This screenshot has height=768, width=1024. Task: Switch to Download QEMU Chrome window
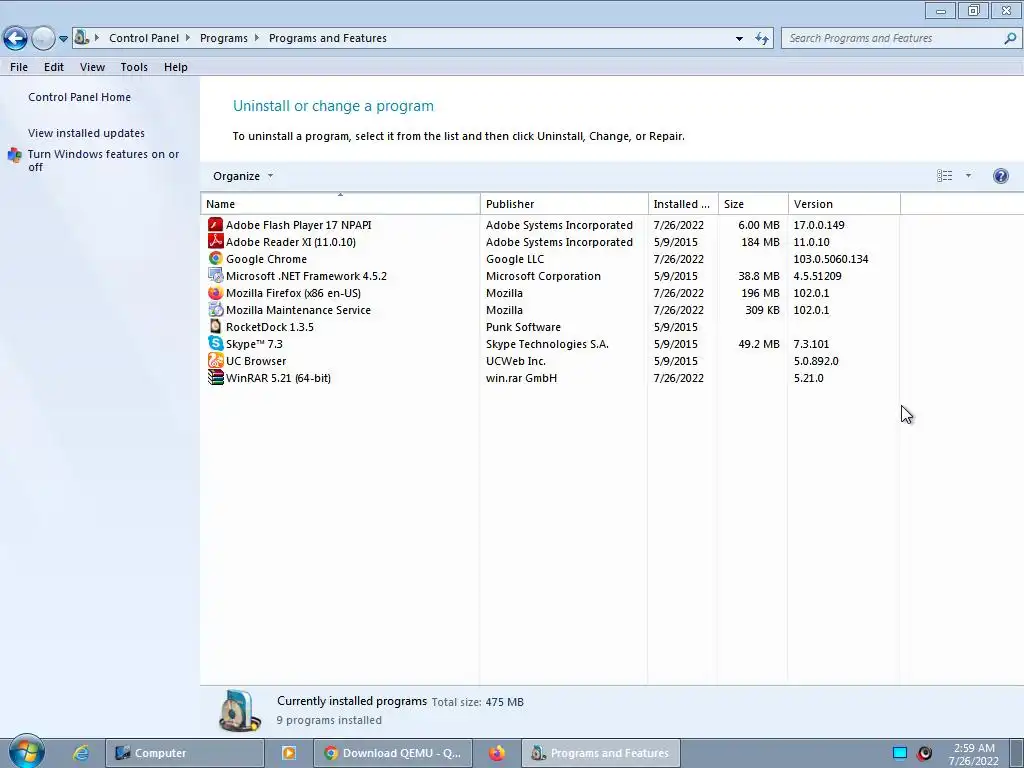392,753
